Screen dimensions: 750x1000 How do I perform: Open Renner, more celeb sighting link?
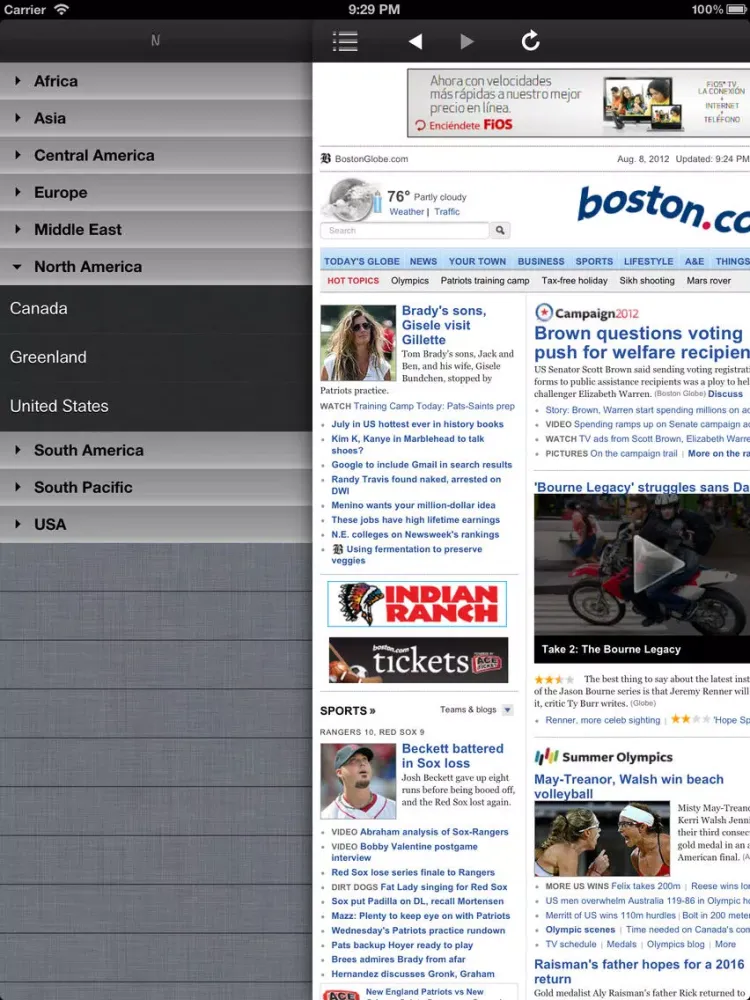point(603,720)
